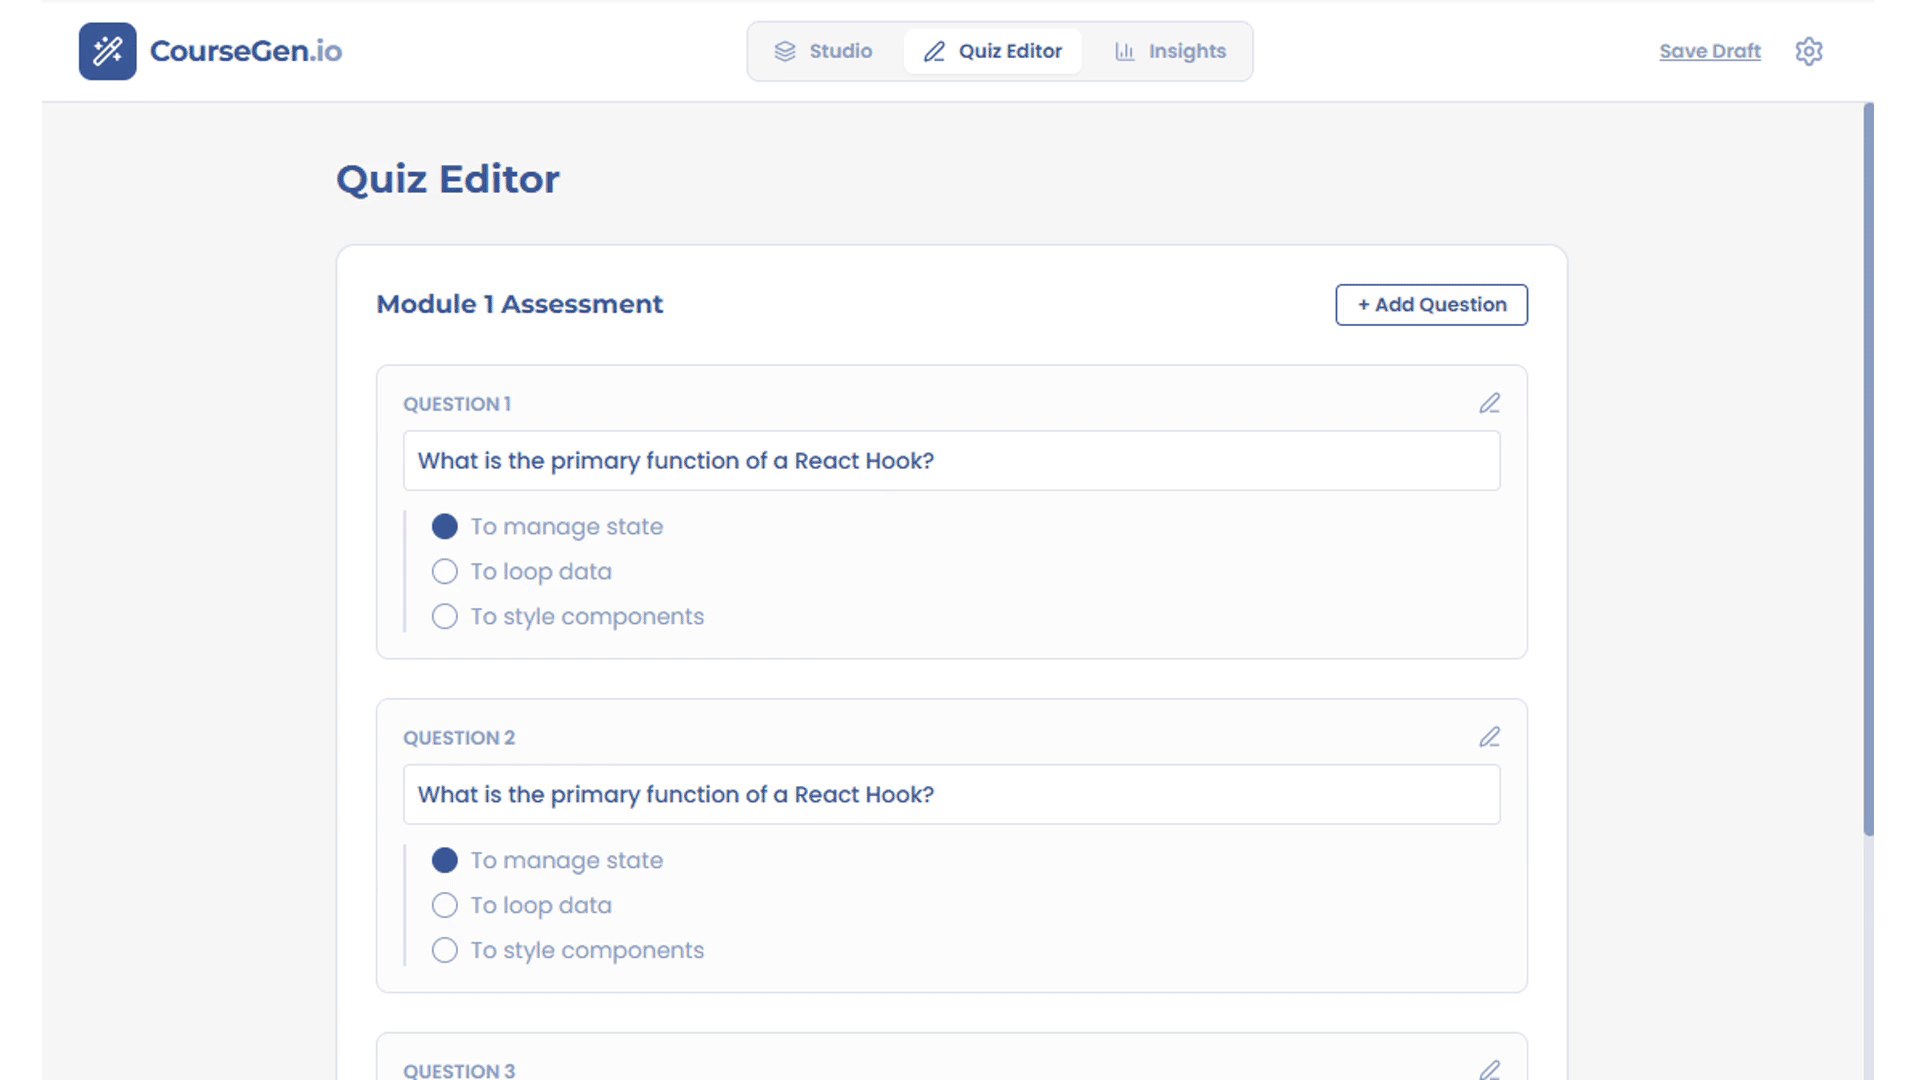Click the bar chart icon in Insights tab
1920x1080 pixels.
pyautogui.click(x=1124, y=51)
